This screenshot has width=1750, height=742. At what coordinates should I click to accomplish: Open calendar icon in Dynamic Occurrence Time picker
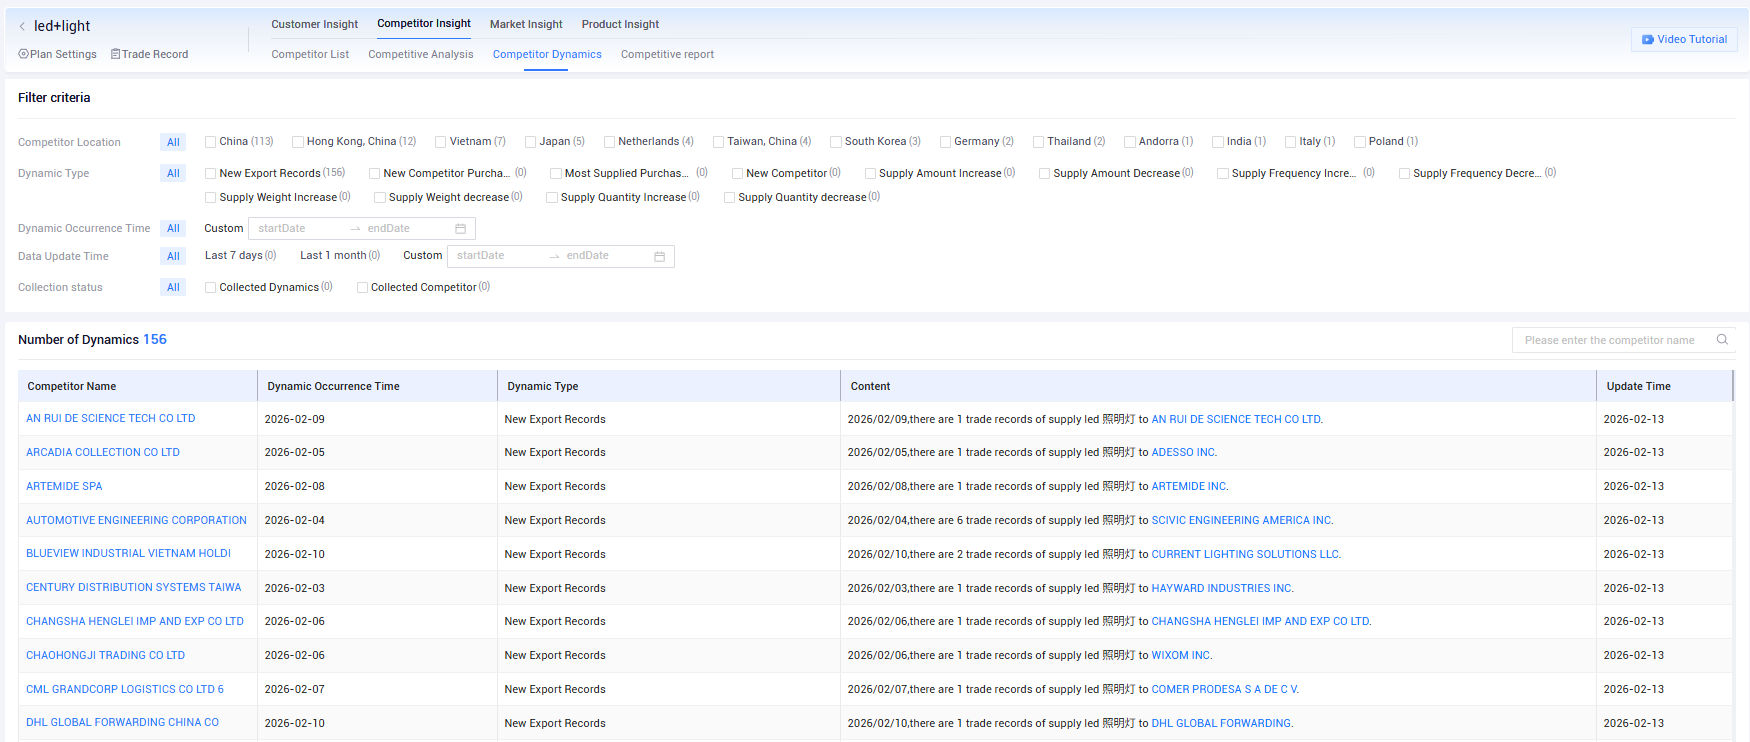point(461,229)
